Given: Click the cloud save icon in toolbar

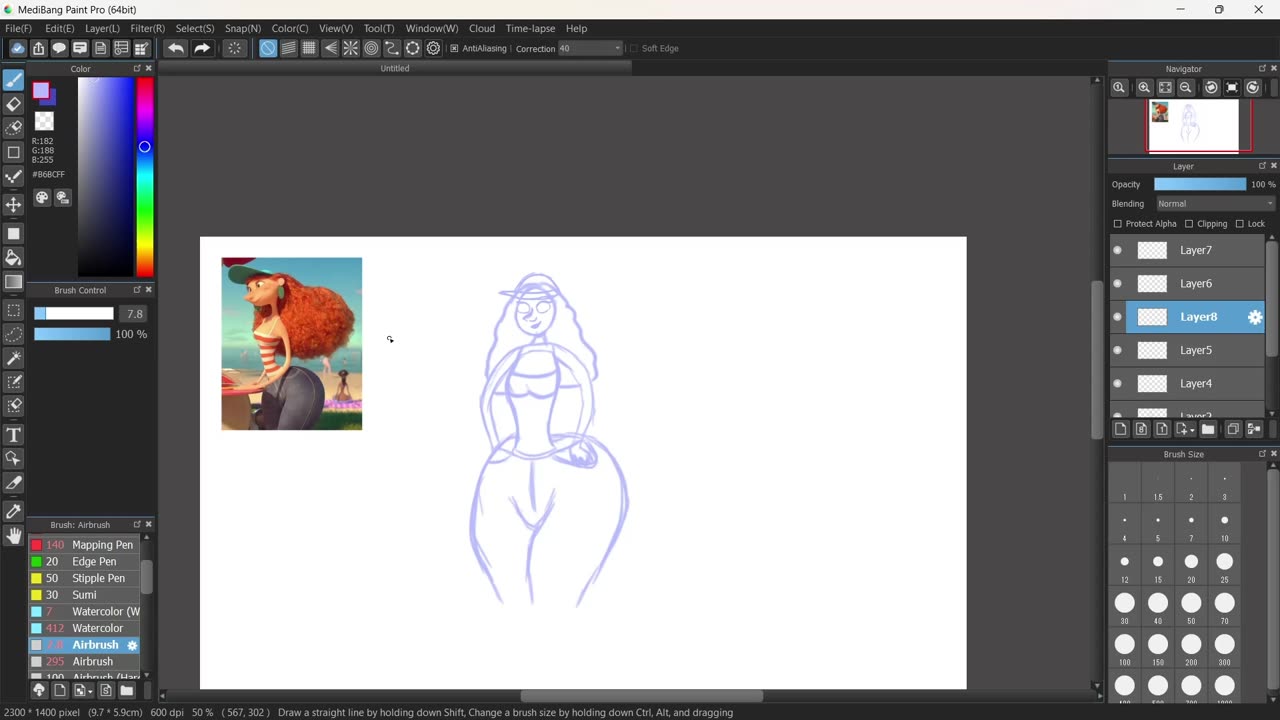Looking at the screenshot, I should click(x=17, y=48).
